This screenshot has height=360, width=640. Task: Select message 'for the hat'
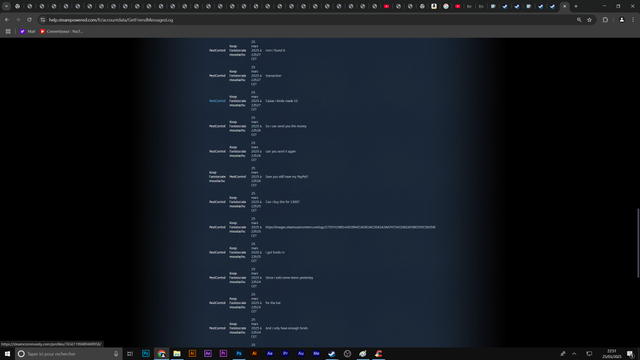(273, 303)
